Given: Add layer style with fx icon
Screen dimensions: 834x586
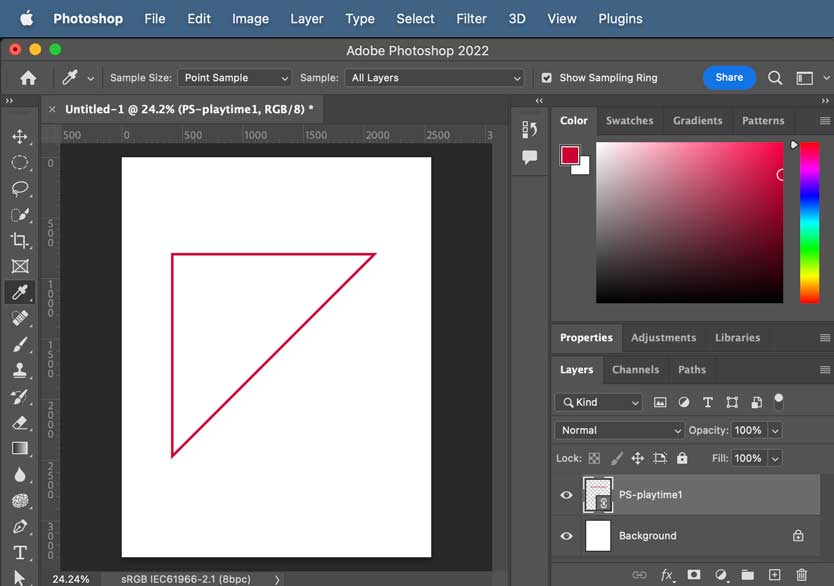Looking at the screenshot, I should point(667,575).
